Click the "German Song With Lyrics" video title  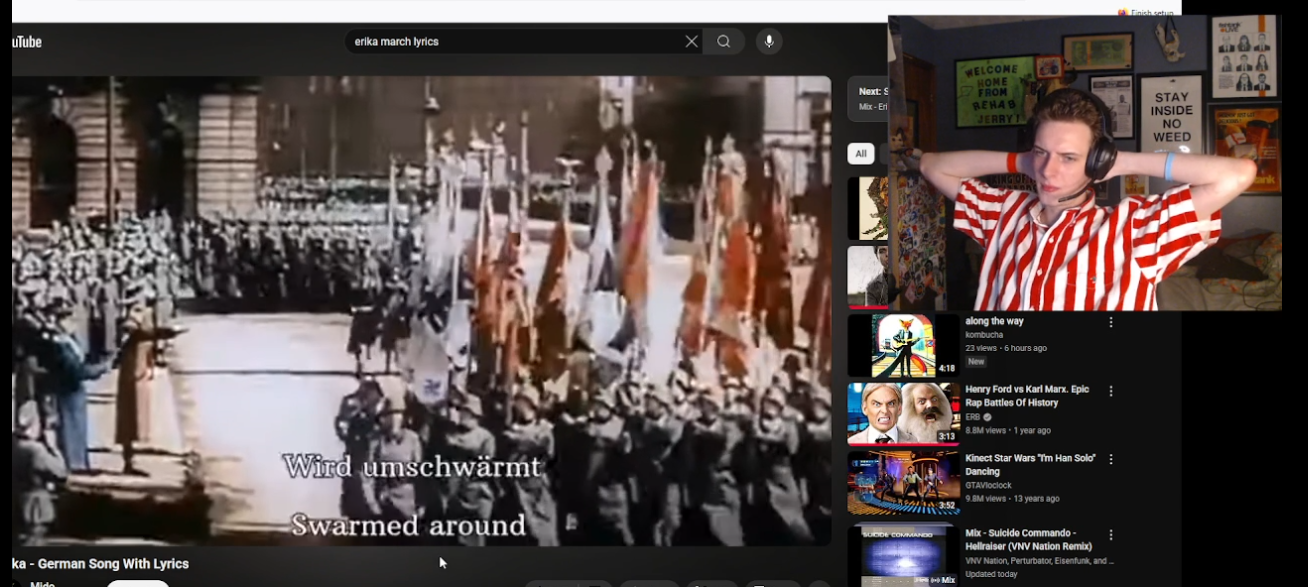[x=100, y=564]
